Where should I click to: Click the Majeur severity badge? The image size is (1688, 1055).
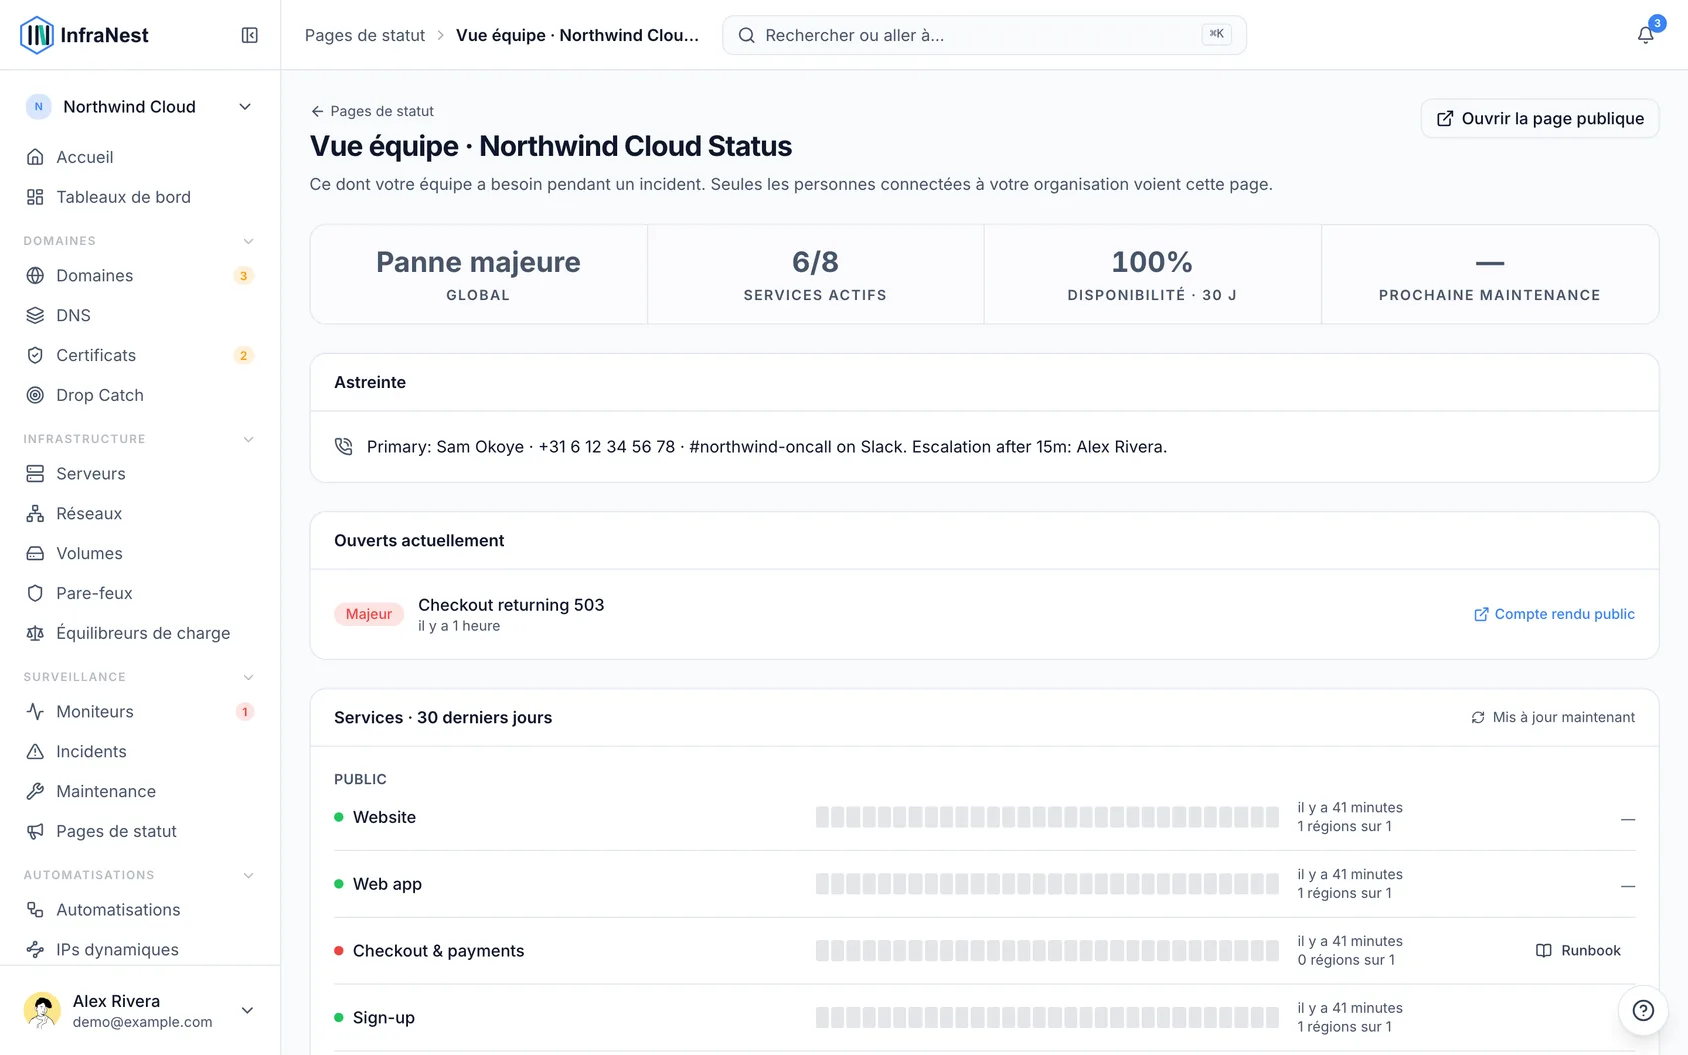(369, 614)
